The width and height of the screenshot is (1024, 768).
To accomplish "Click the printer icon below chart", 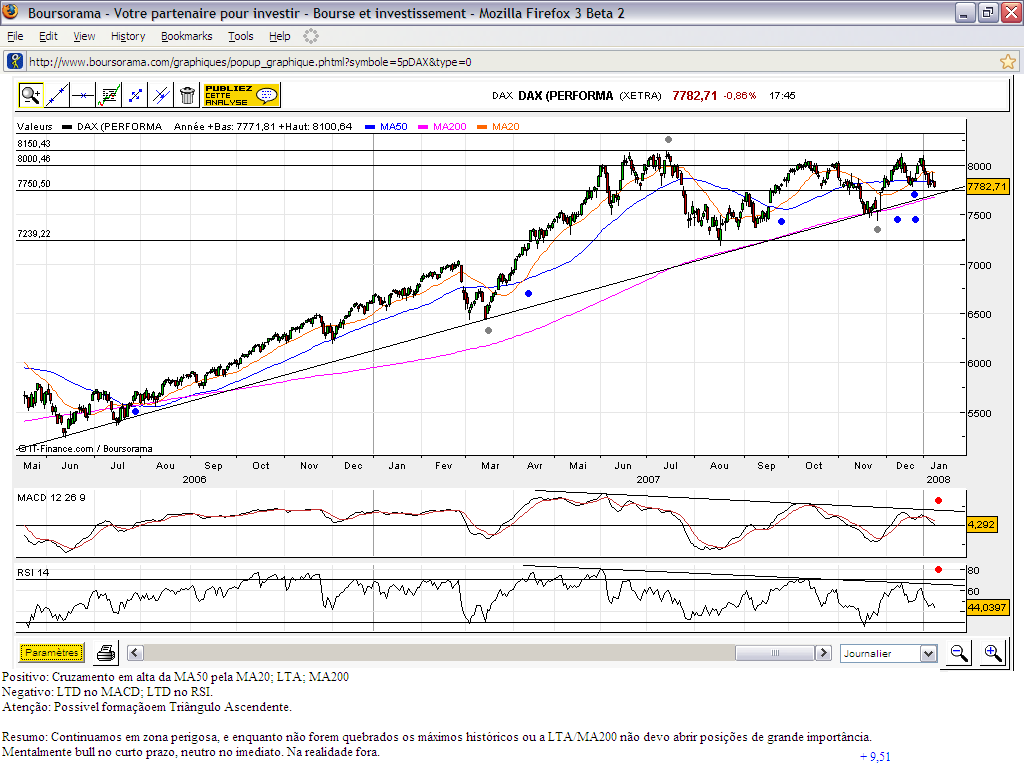I will pos(106,652).
